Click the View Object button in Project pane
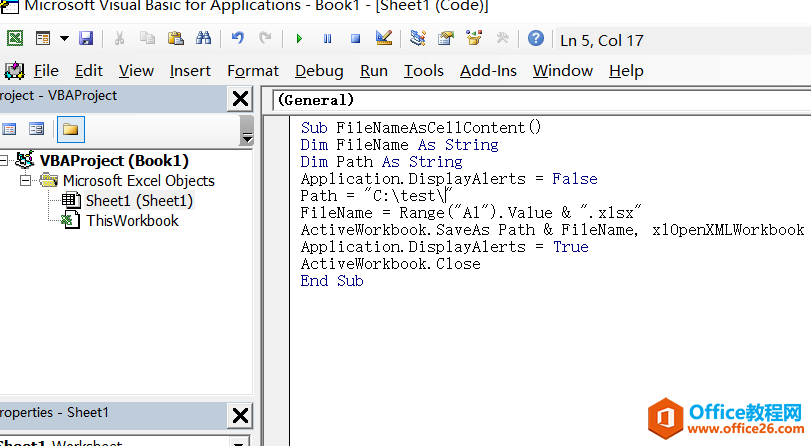This screenshot has width=811, height=446. [x=37, y=129]
